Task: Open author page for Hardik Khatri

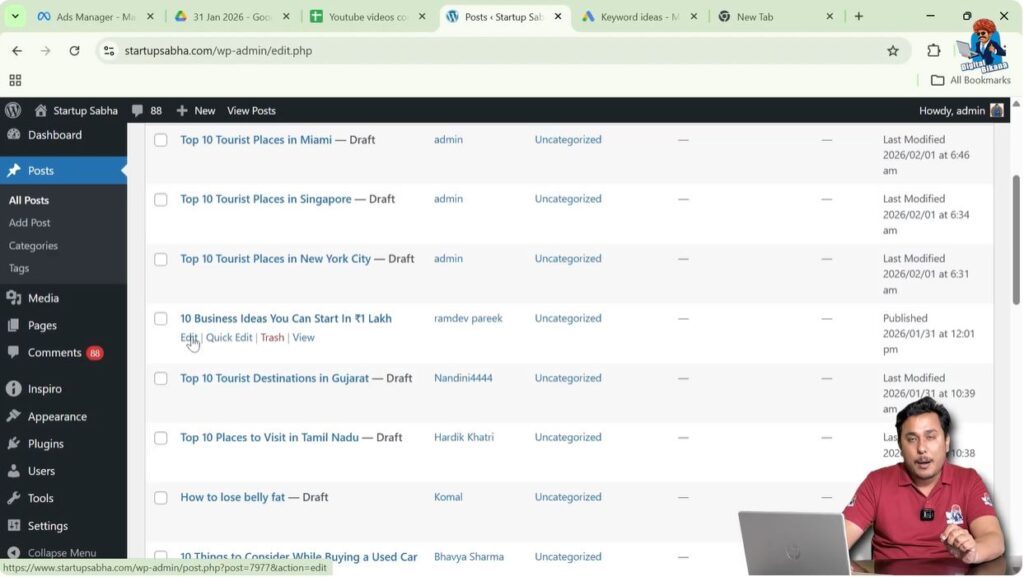Action: (x=463, y=437)
